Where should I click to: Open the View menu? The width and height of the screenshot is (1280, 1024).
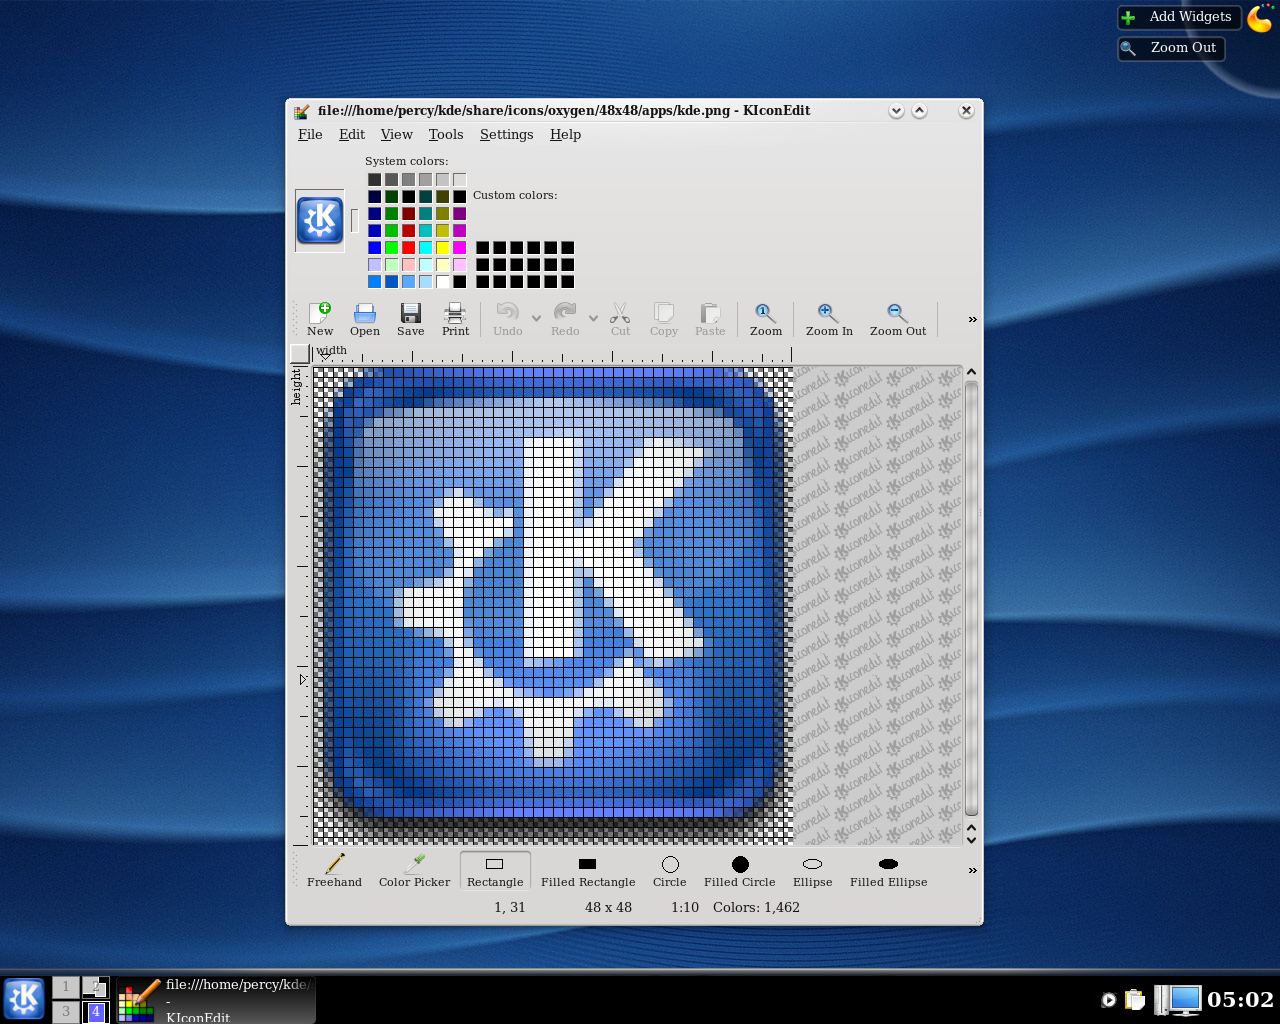tap(396, 134)
